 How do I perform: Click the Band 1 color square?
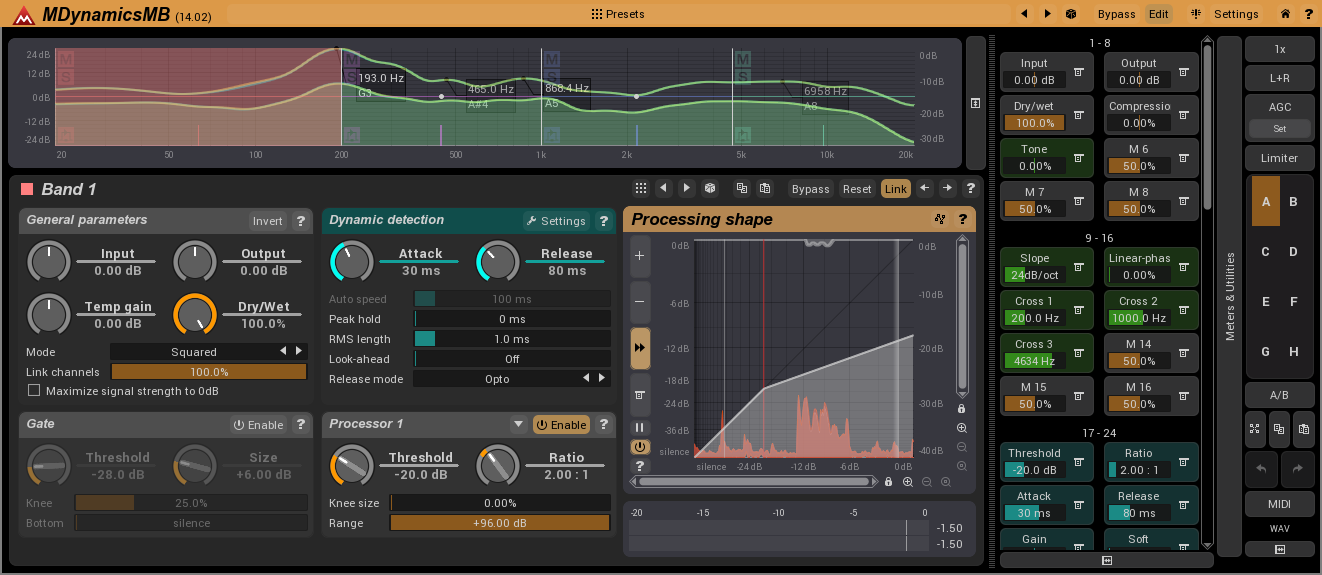pyautogui.click(x=27, y=188)
